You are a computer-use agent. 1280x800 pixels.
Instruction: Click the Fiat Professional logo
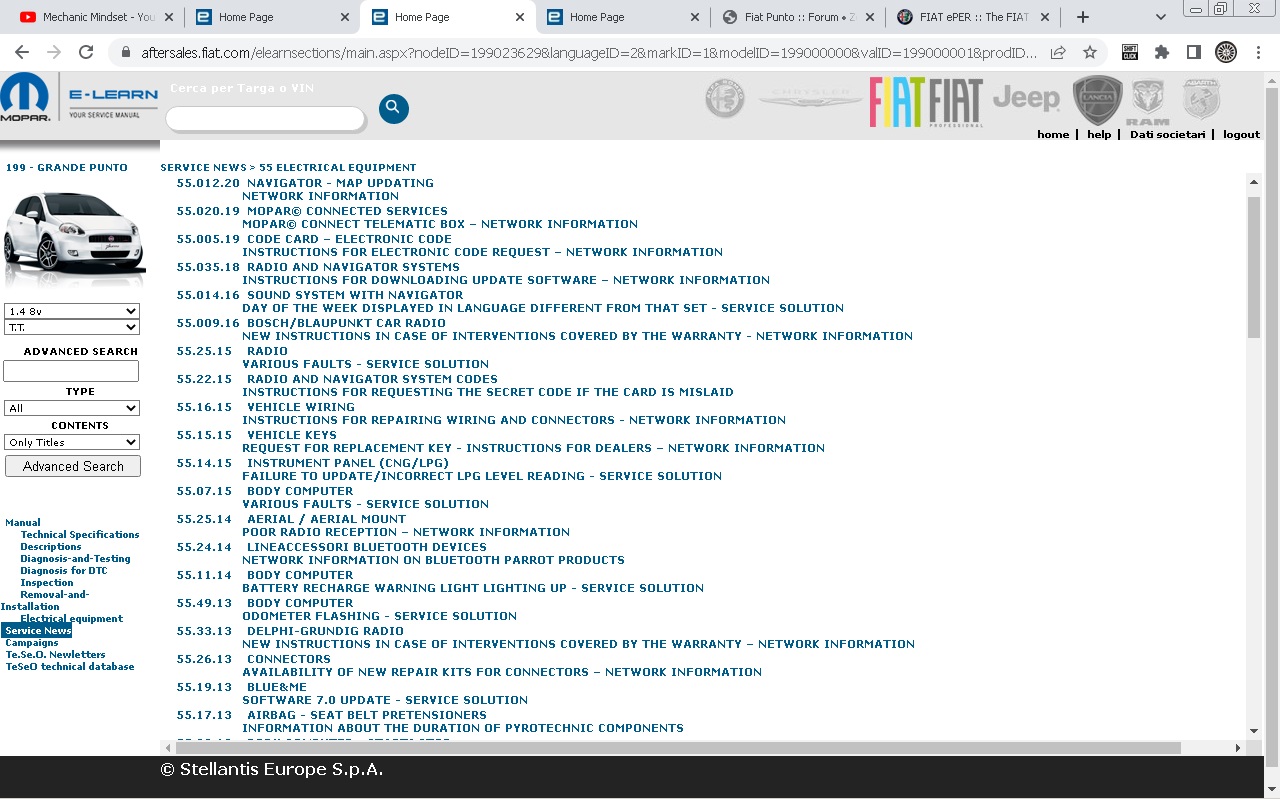click(956, 102)
